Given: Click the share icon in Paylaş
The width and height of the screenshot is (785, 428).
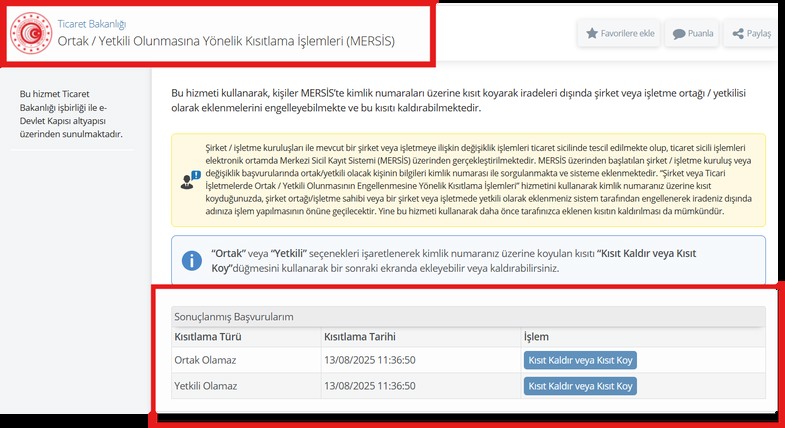Looking at the screenshot, I should 738,34.
